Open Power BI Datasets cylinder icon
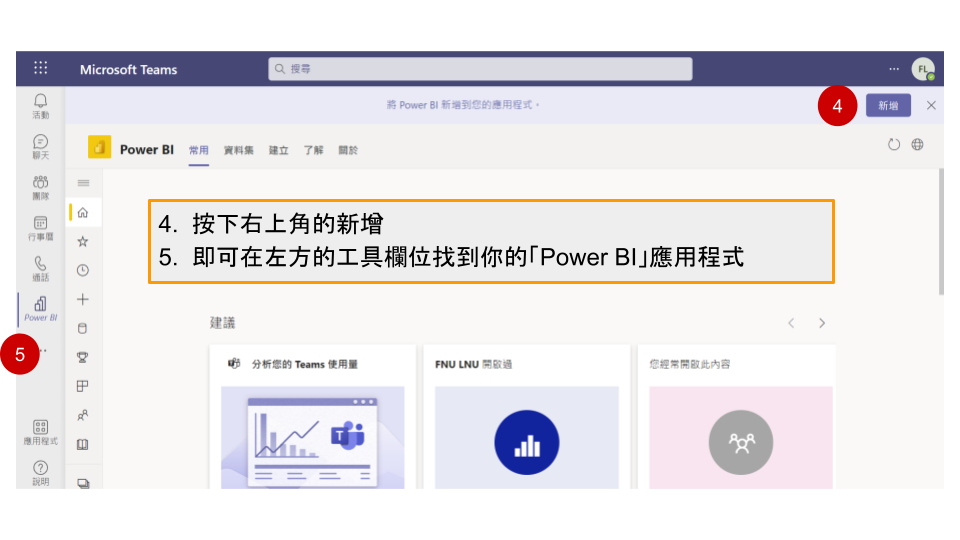960x540 pixels. point(83,328)
